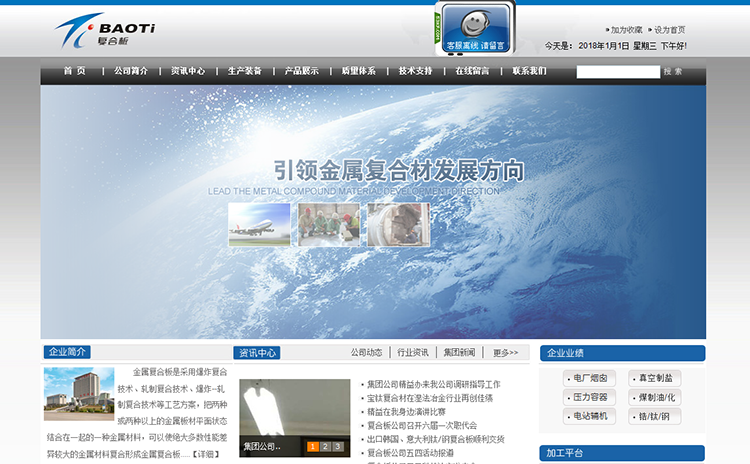Click the date text 2018年1月1日
The height and width of the screenshot is (464, 750).
604,46
